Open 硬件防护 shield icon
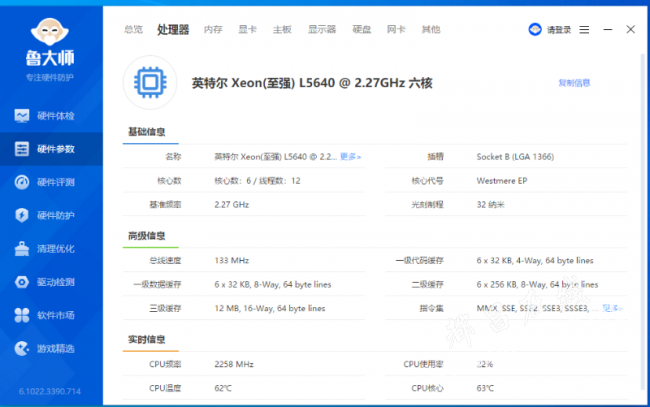The width and height of the screenshot is (650, 407). (22, 215)
